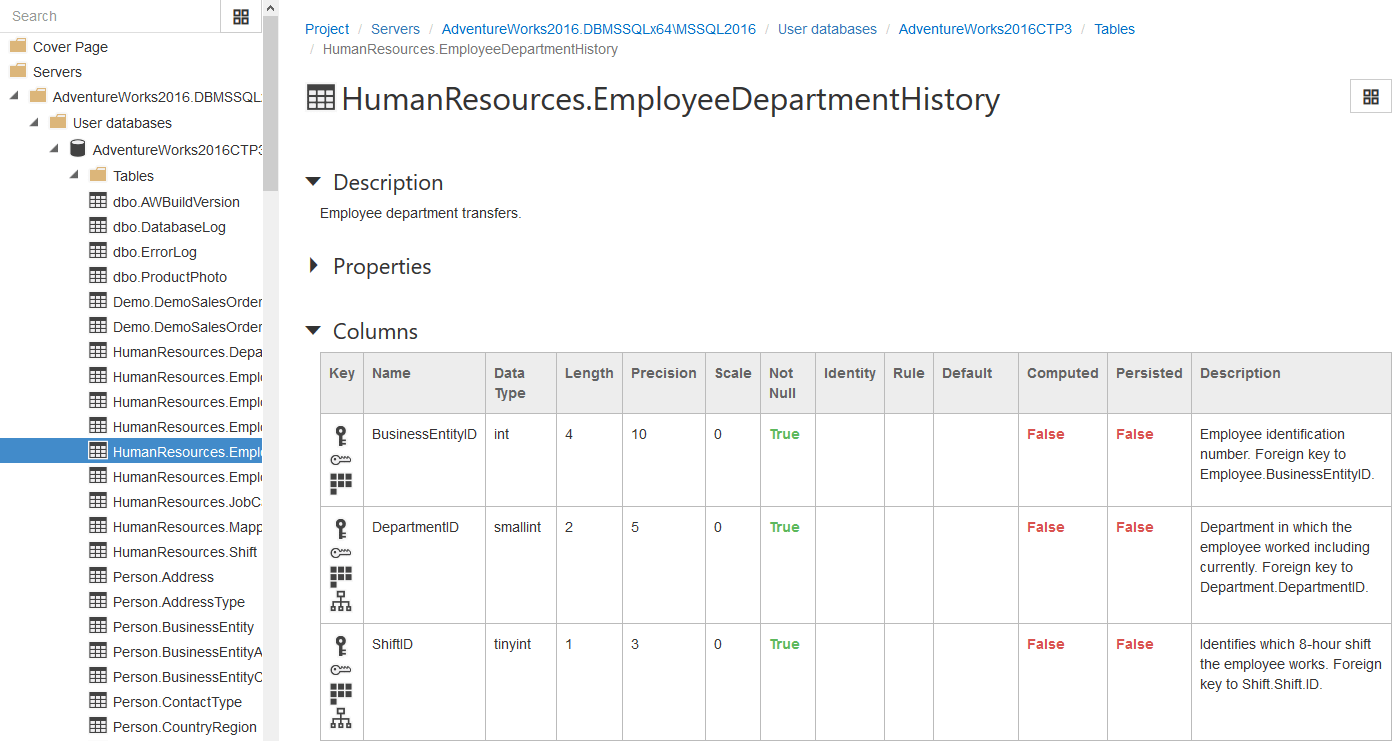
Task: Click the primary key icon in the DepartmentID row
Action: point(341,528)
